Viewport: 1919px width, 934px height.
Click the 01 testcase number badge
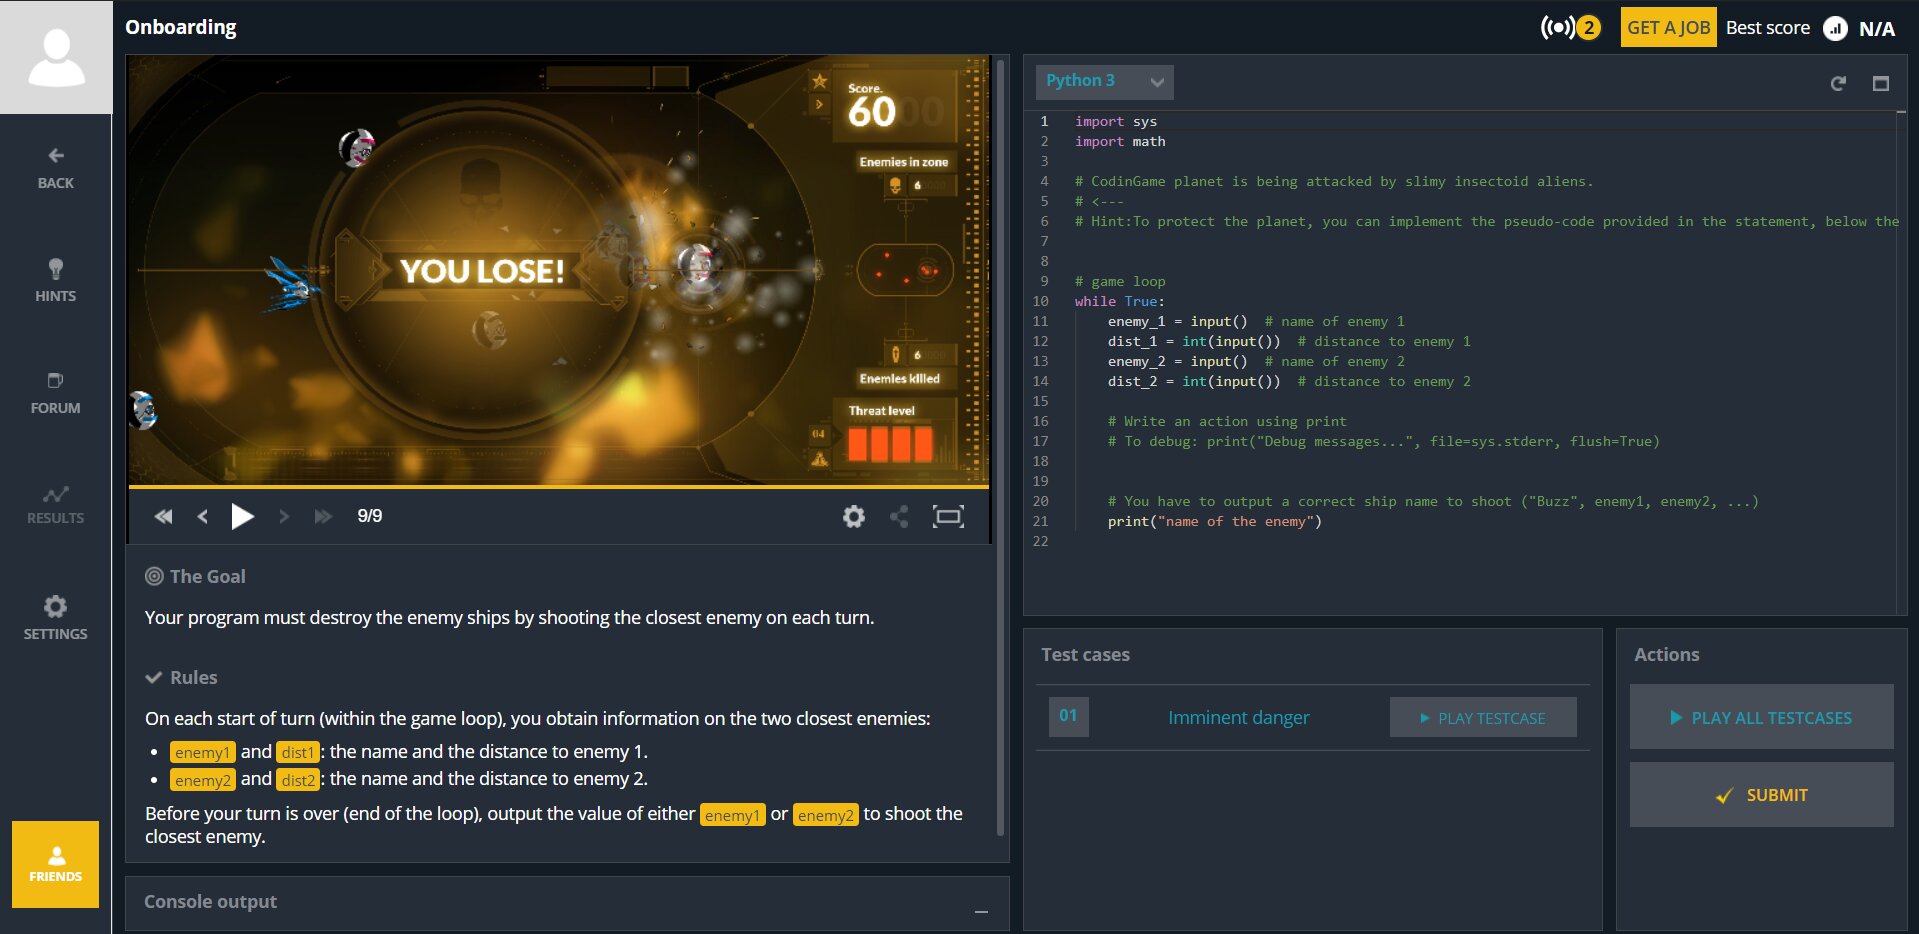pos(1069,716)
